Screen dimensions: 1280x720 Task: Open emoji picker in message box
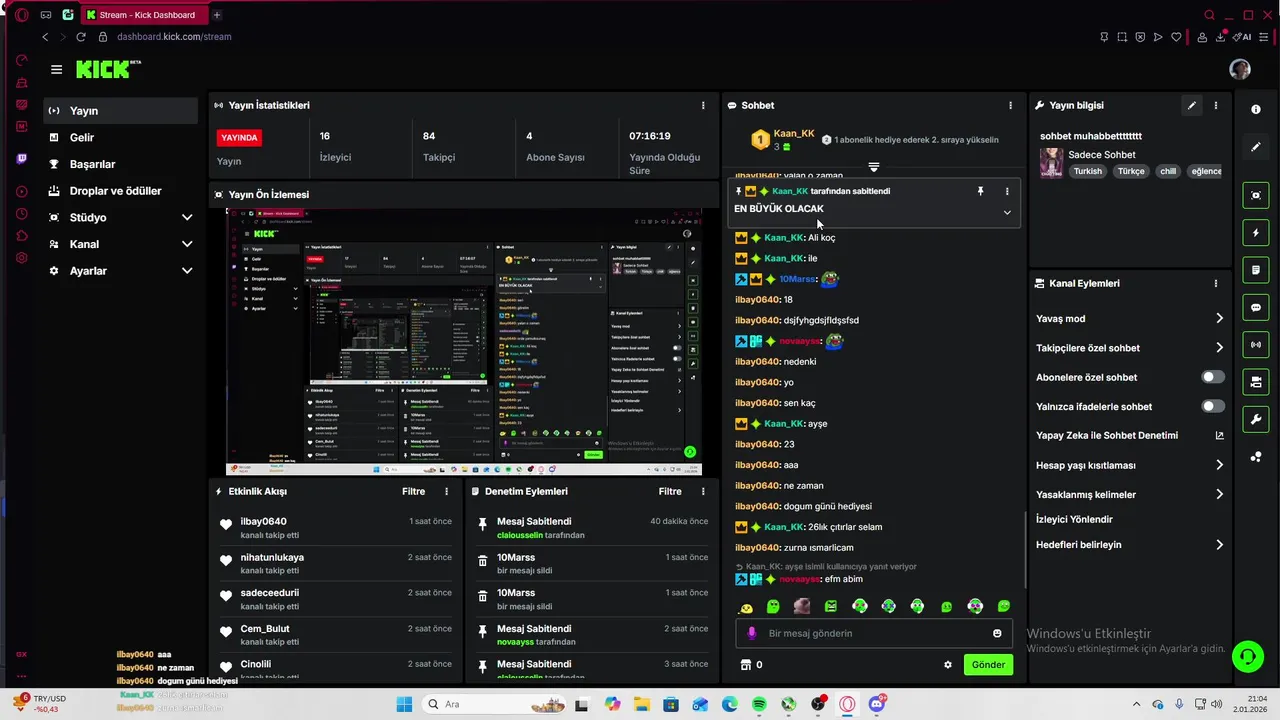pos(997,633)
